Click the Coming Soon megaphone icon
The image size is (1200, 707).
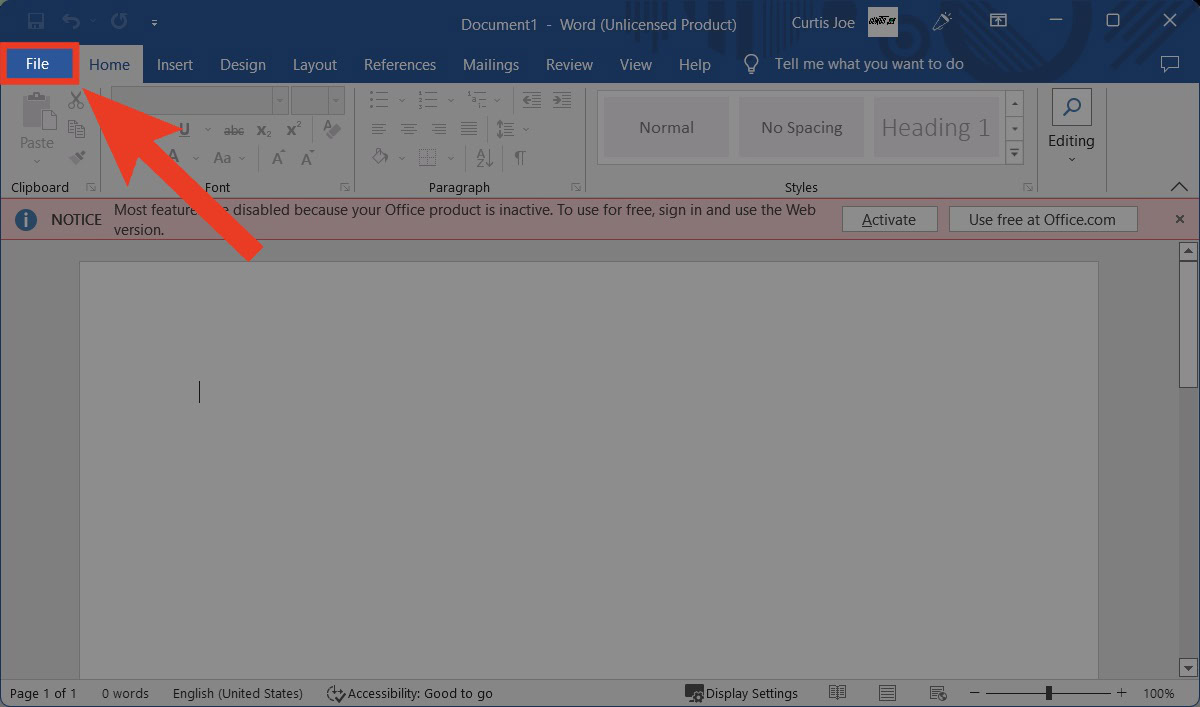[x=941, y=21]
